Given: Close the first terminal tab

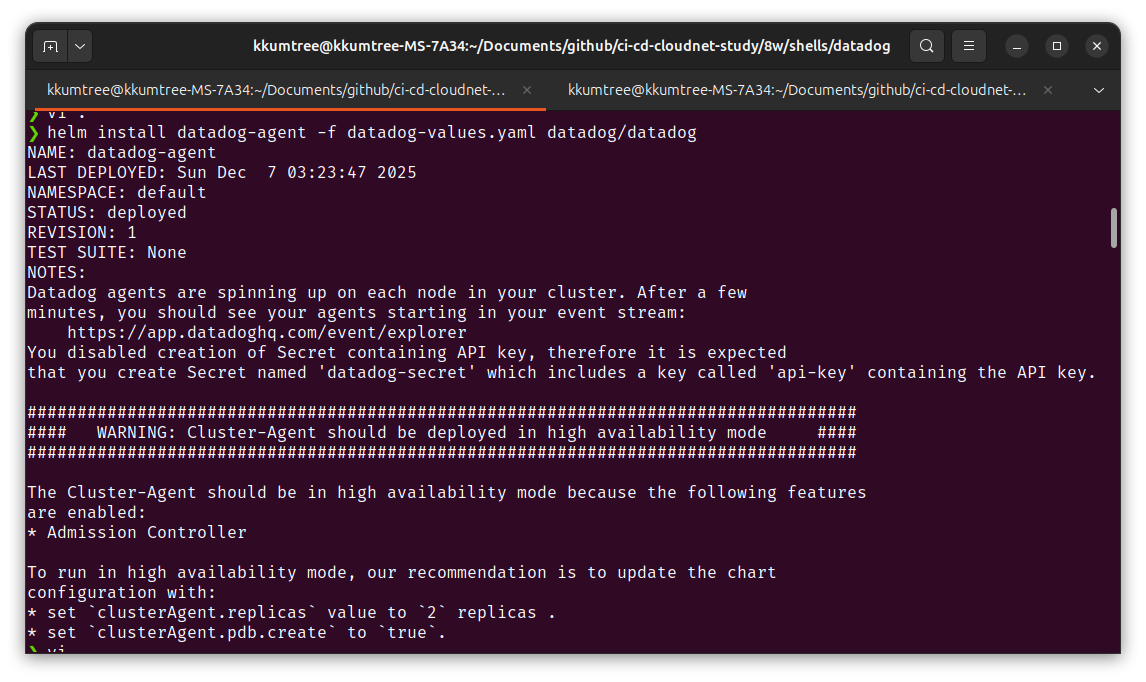Looking at the screenshot, I should [527, 90].
